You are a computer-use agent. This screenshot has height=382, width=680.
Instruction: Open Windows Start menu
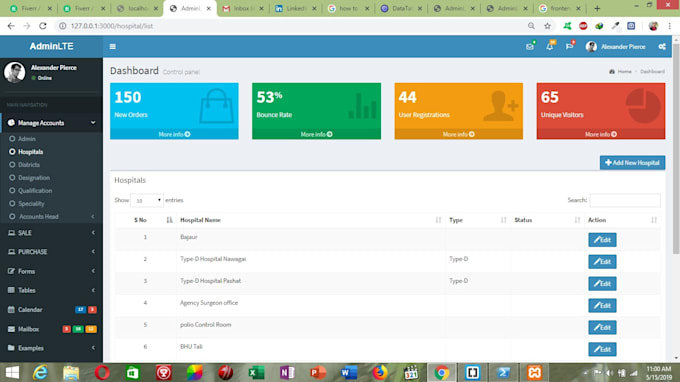[x=12, y=372]
